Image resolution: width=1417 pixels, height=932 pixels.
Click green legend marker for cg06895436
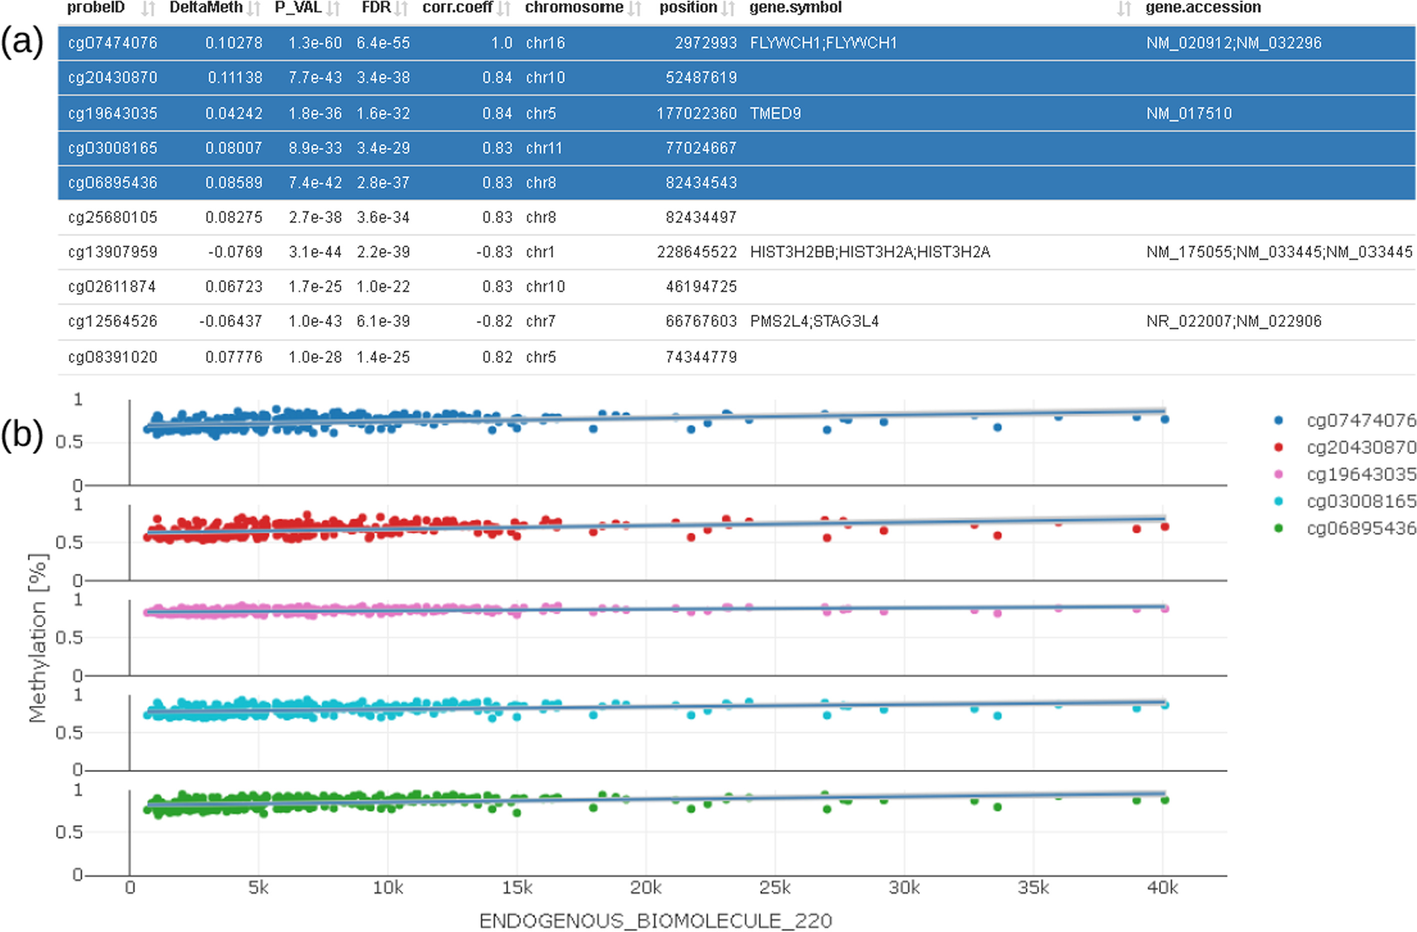click(x=1279, y=528)
